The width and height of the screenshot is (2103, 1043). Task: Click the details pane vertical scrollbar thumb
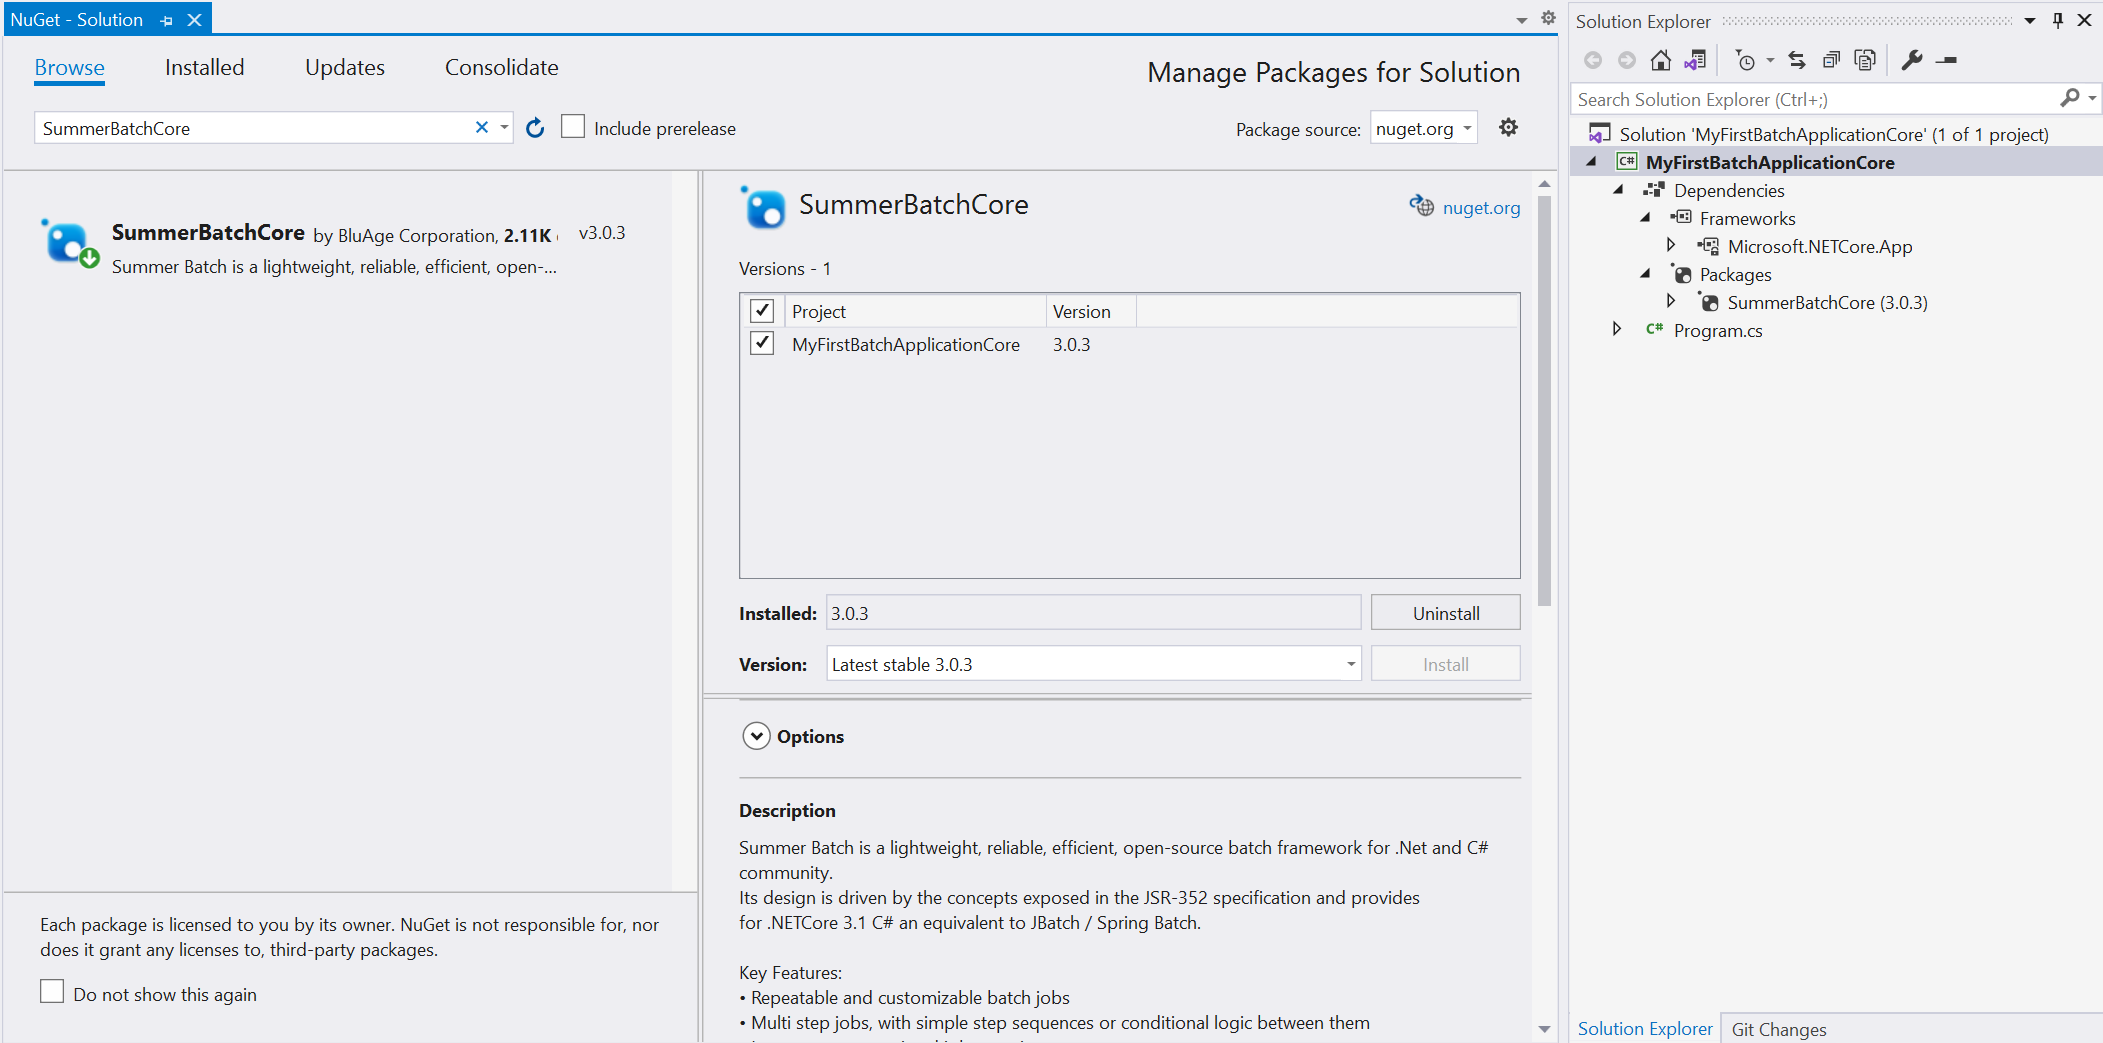point(1544,400)
